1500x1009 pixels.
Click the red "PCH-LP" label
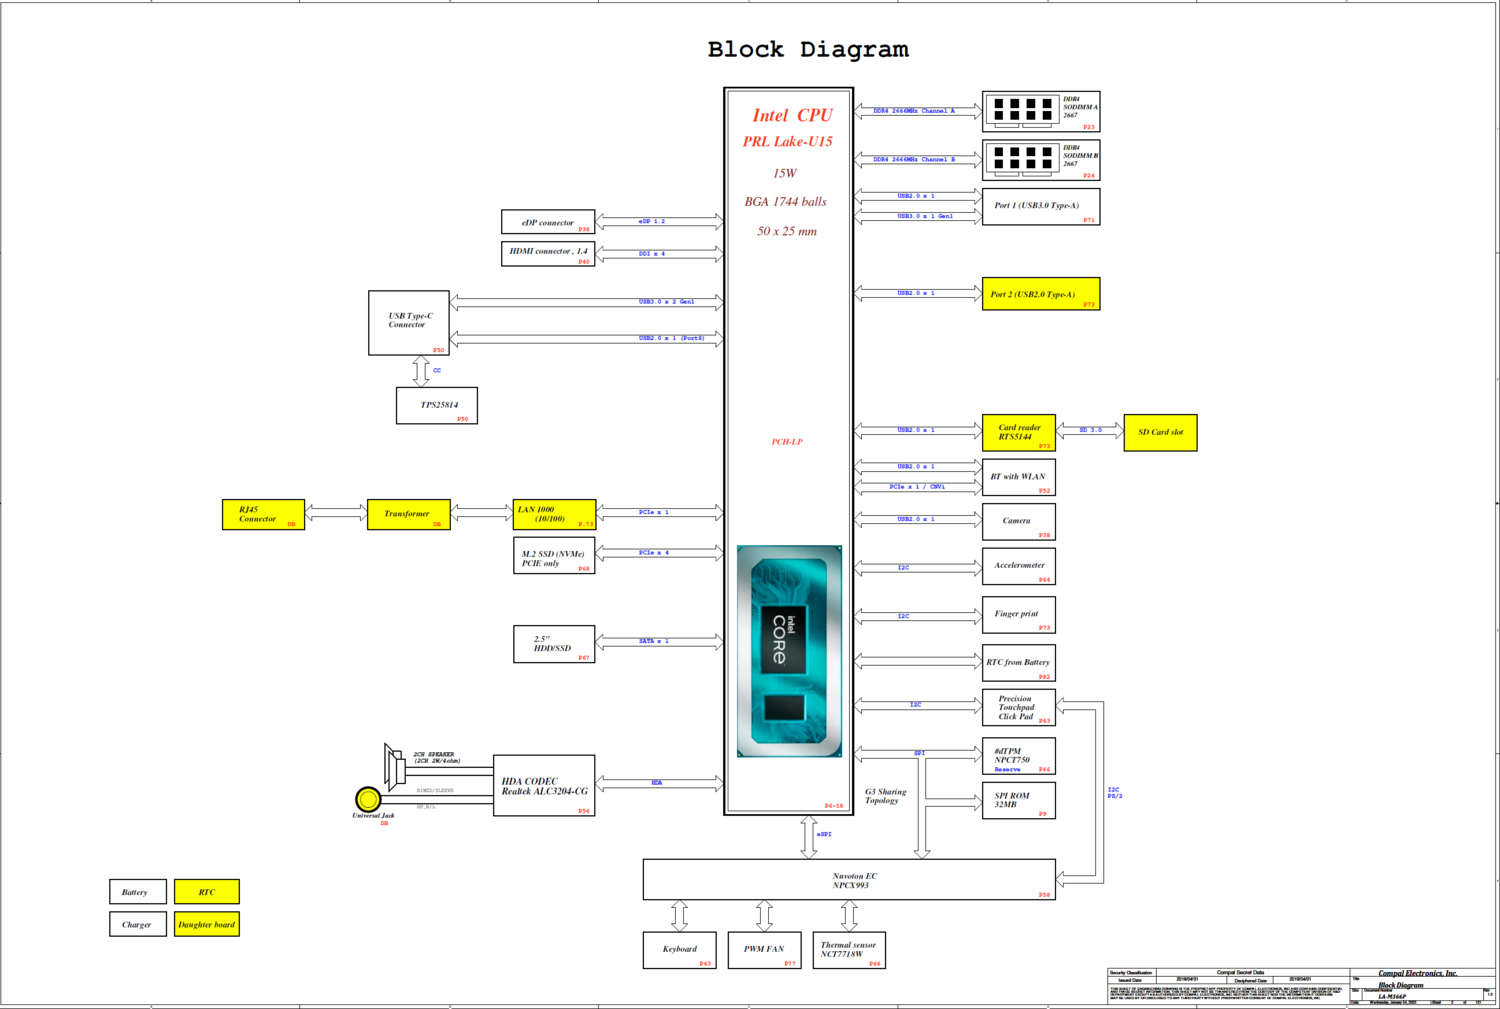tap(787, 442)
